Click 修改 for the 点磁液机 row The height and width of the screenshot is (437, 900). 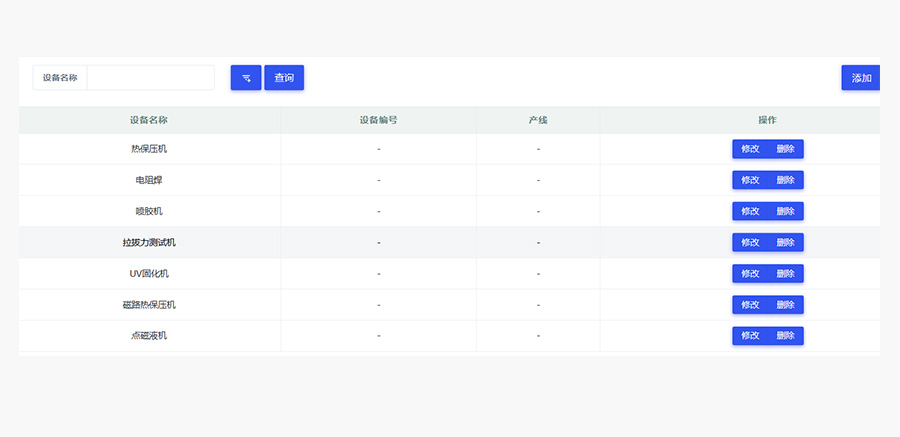pos(750,335)
